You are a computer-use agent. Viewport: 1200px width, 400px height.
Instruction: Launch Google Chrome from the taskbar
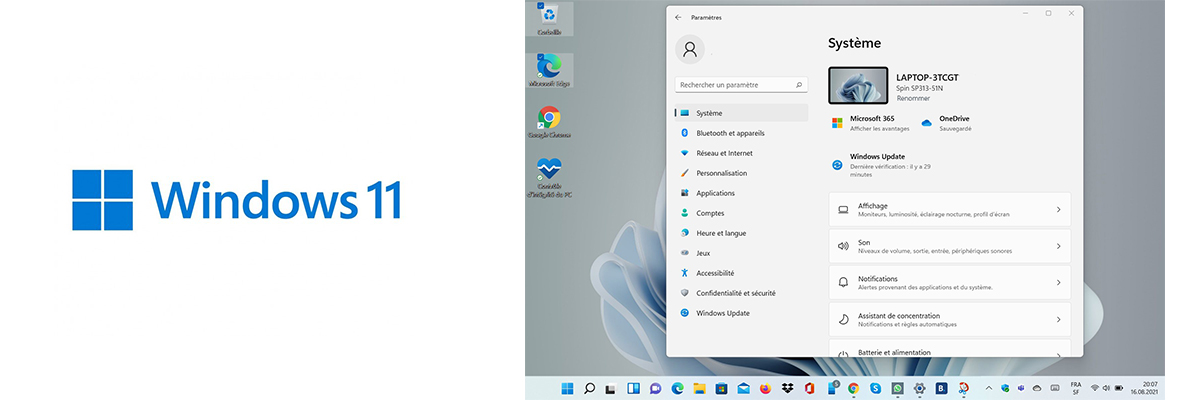click(853, 388)
